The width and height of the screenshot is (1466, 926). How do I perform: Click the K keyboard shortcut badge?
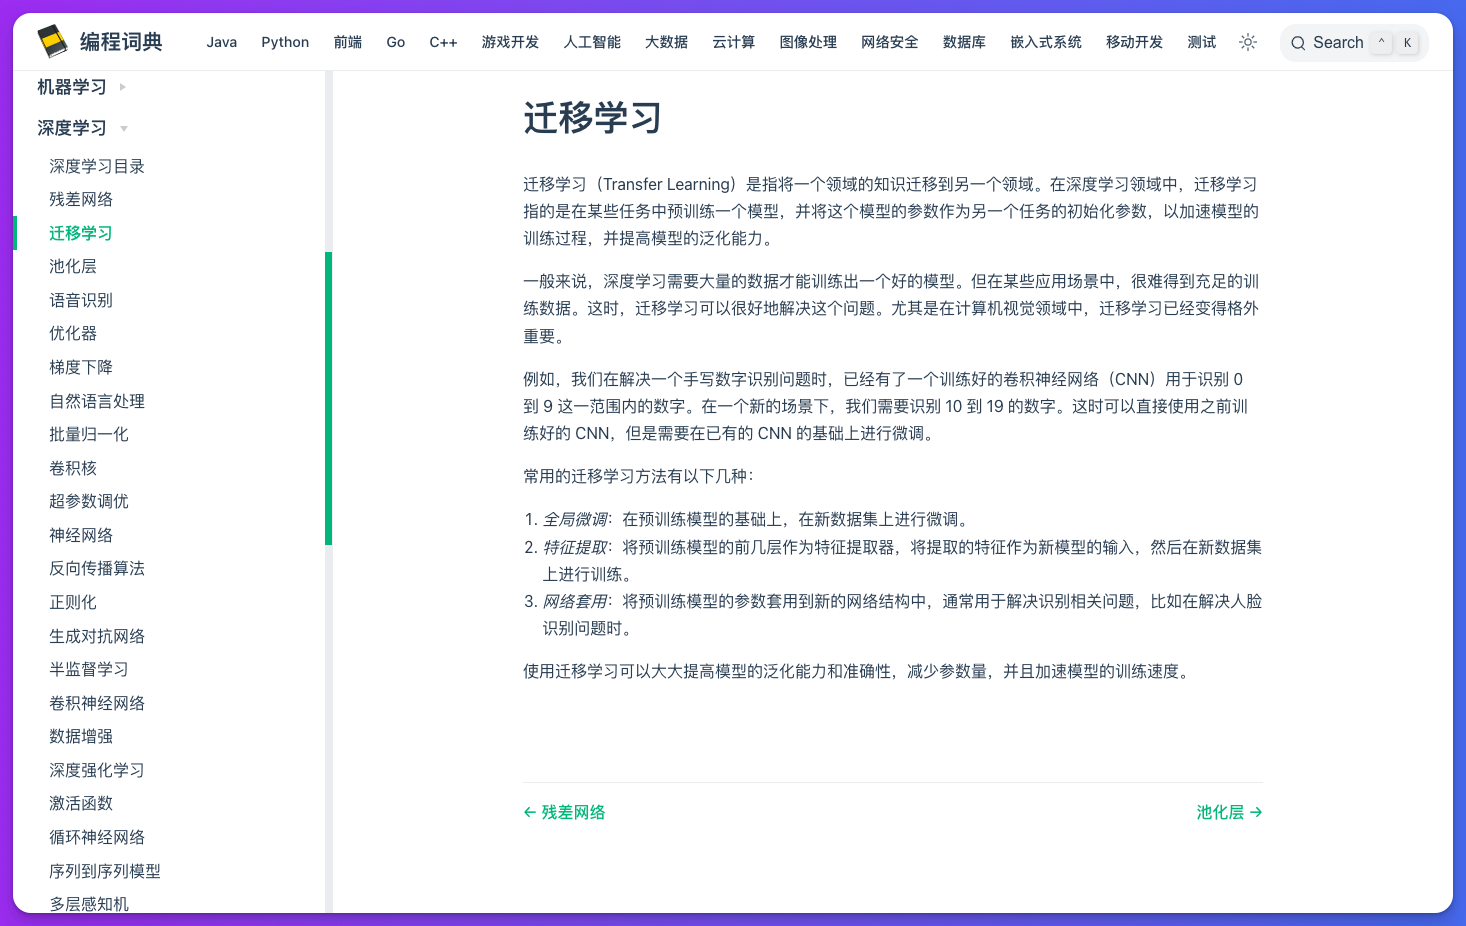click(1407, 42)
